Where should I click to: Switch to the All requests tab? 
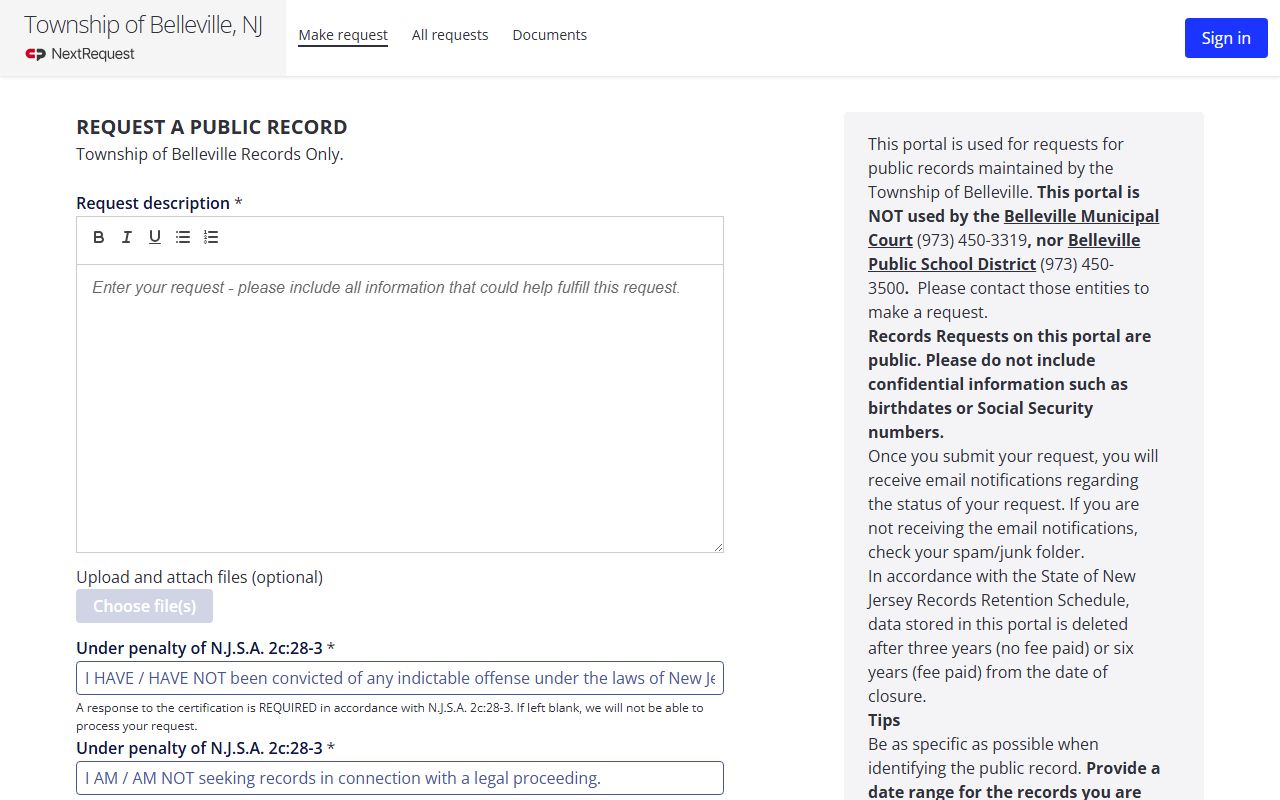click(x=450, y=35)
